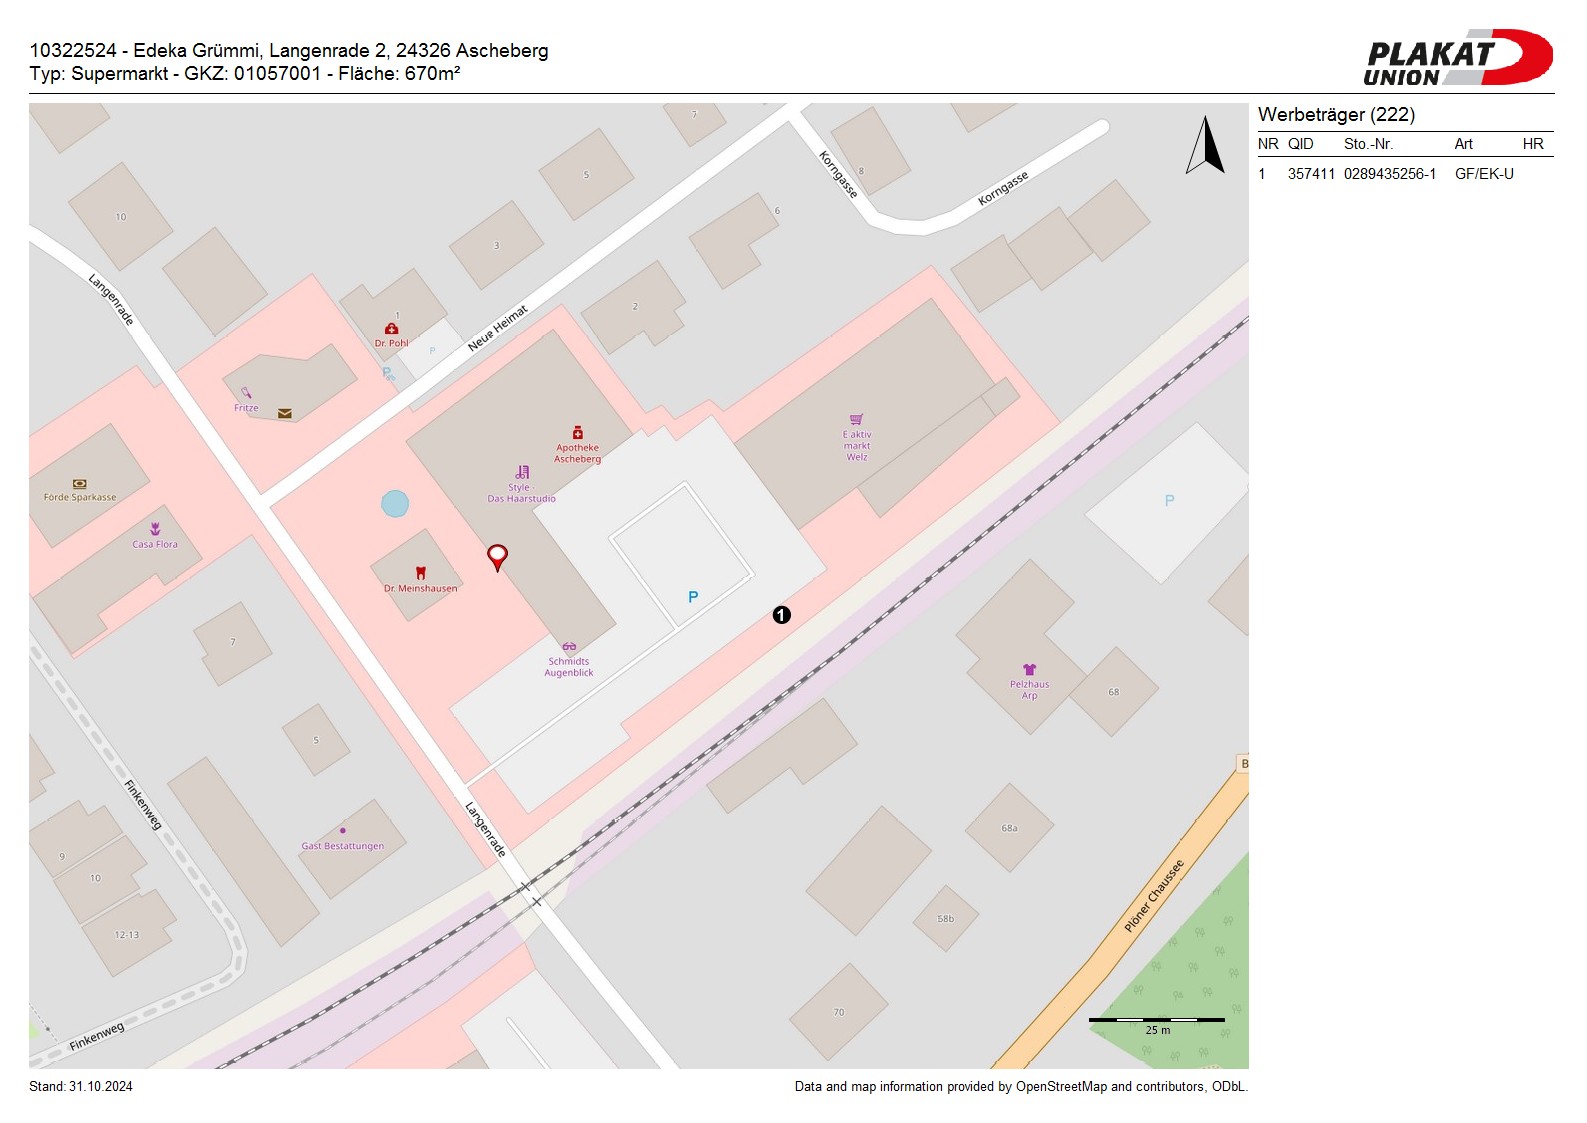1587x1123 pixels.
Task: Click the north arrow compass symbol
Action: pos(1205,145)
